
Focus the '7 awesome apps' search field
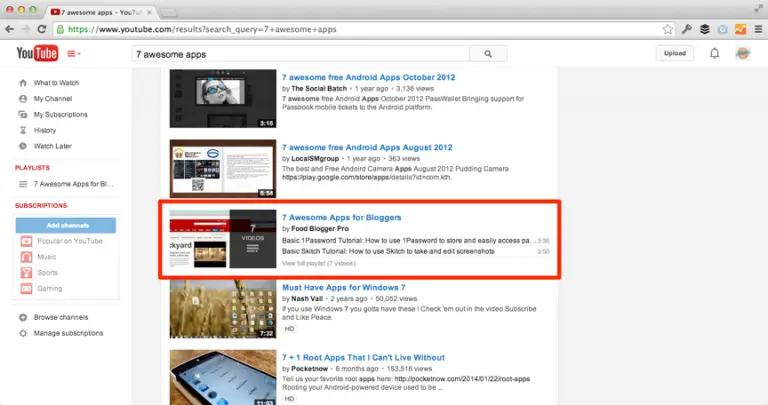click(x=300, y=54)
